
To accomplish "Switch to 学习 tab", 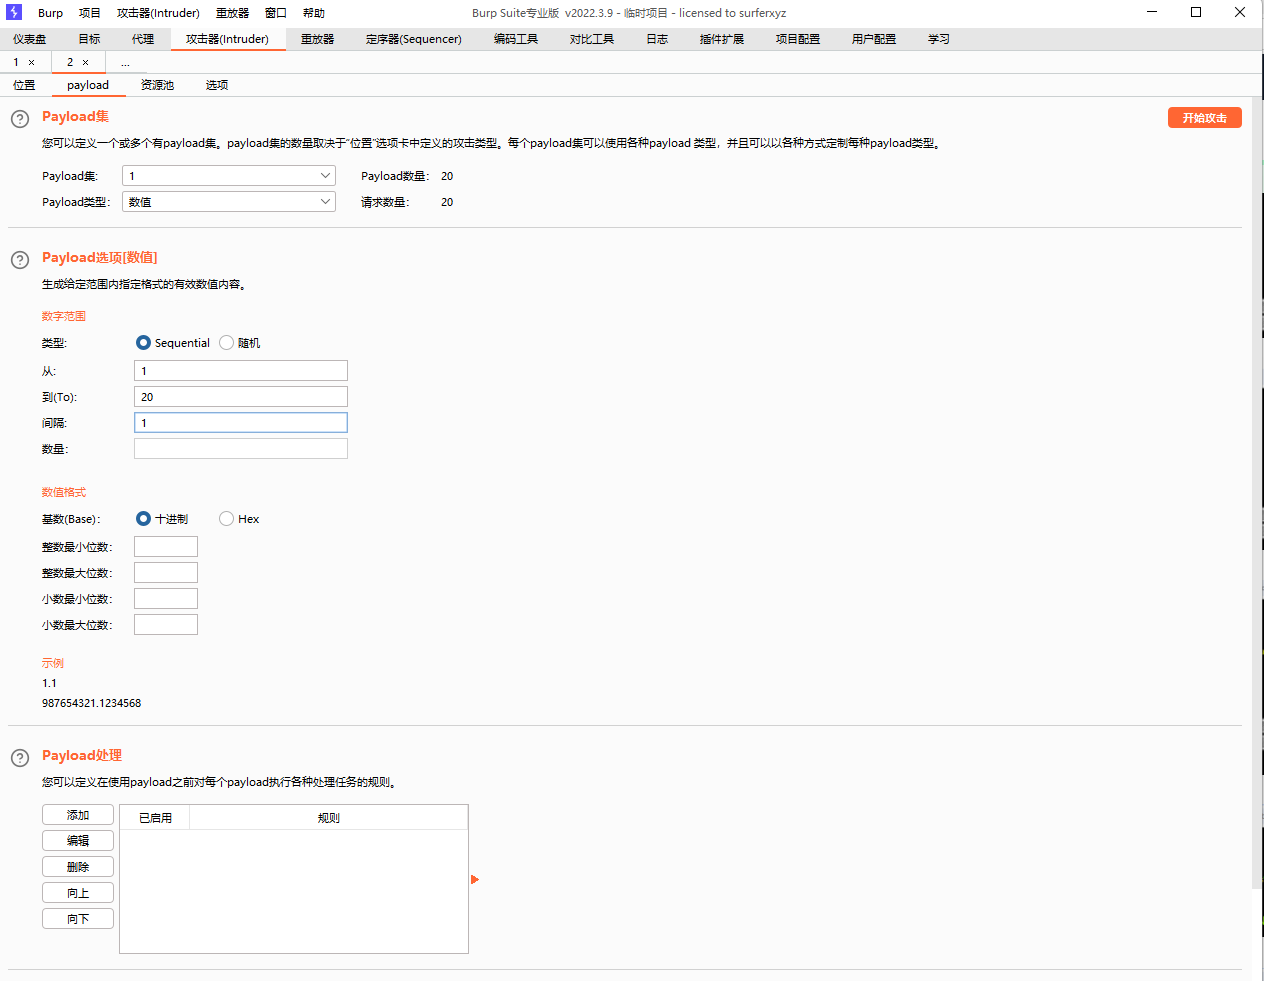I will 939,39.
